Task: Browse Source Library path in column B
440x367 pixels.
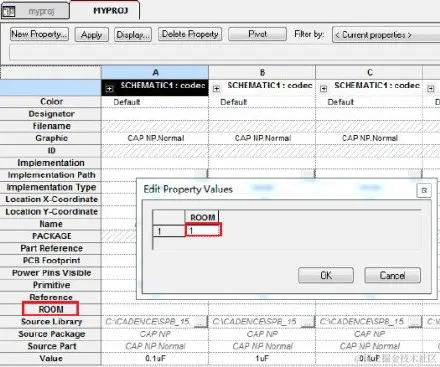Action: (x=308, y=322)
